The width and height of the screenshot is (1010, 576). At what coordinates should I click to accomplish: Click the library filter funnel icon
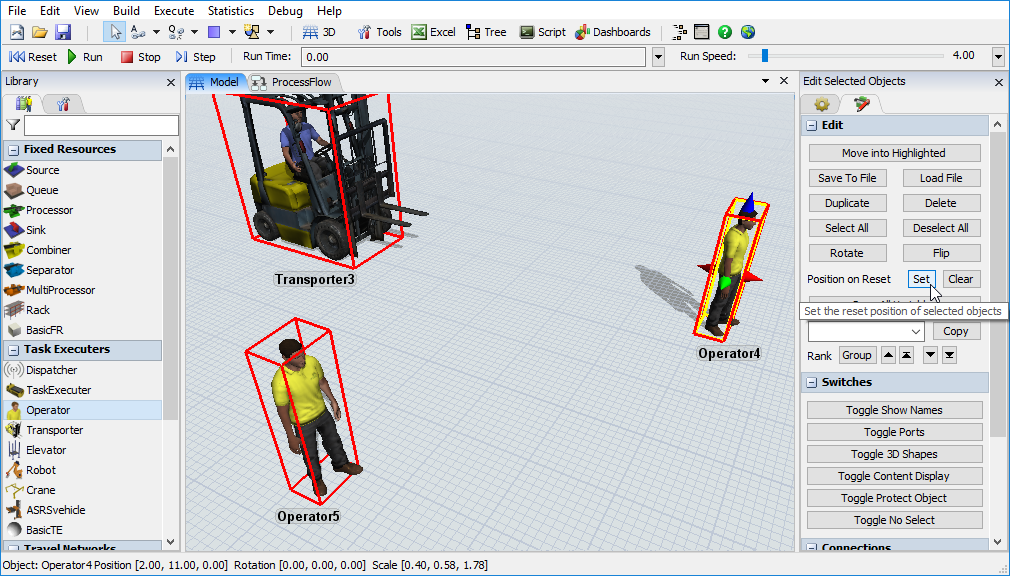click(x=12, y=126)
